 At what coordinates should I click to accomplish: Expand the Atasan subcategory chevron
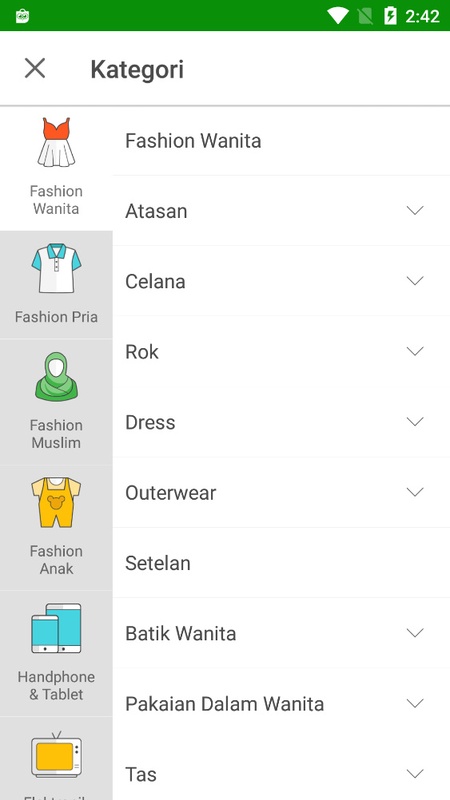pos(415,210)
